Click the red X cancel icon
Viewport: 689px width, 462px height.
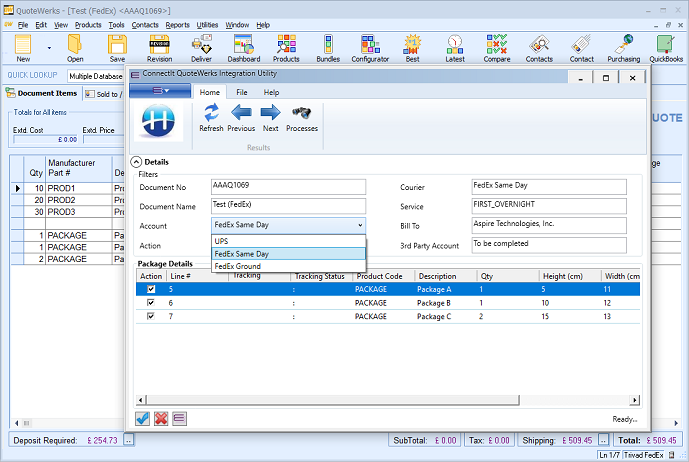[x=161, y=418]
